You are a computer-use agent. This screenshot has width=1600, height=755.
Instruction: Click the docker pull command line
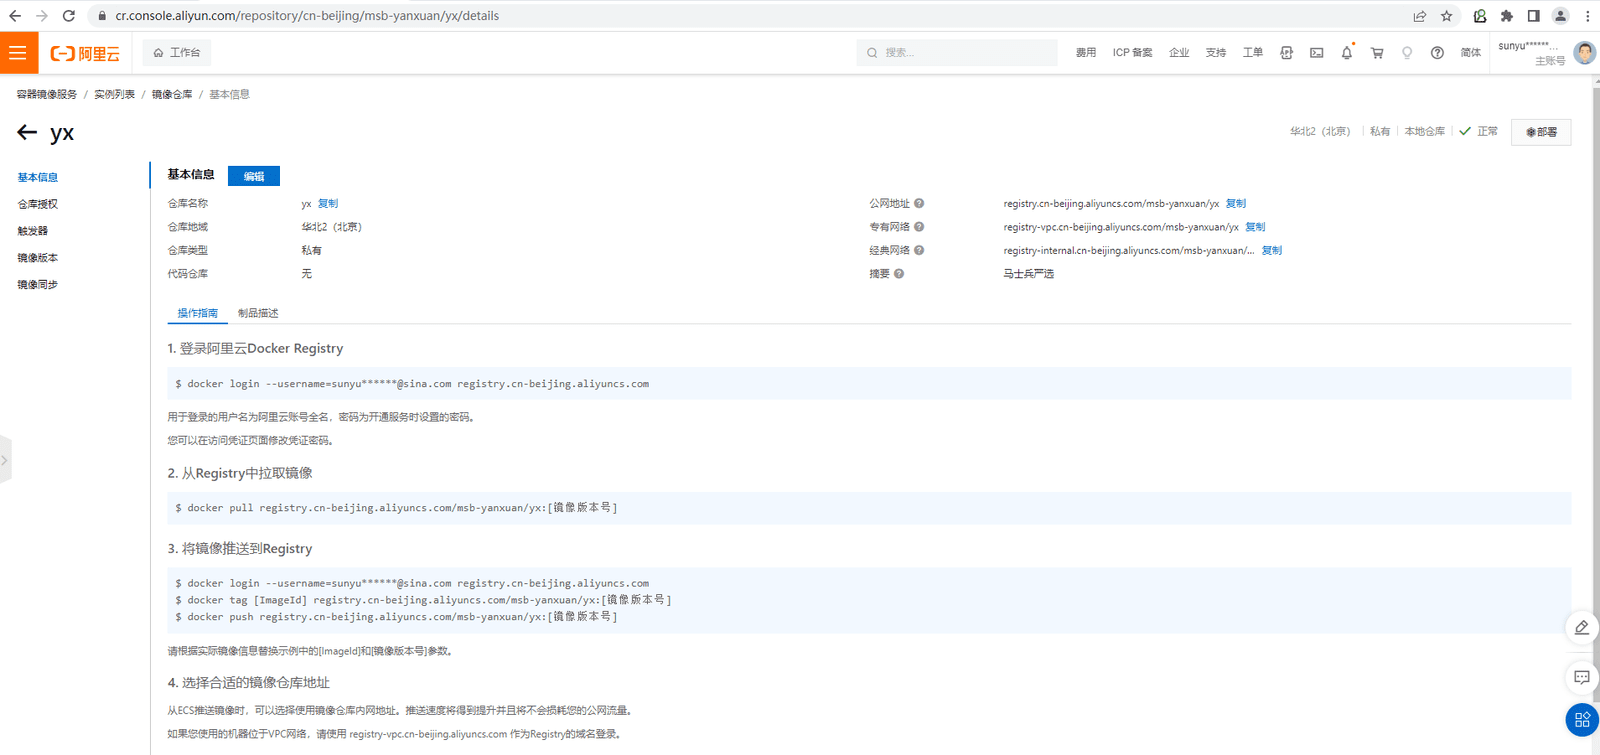click(396, 508)
